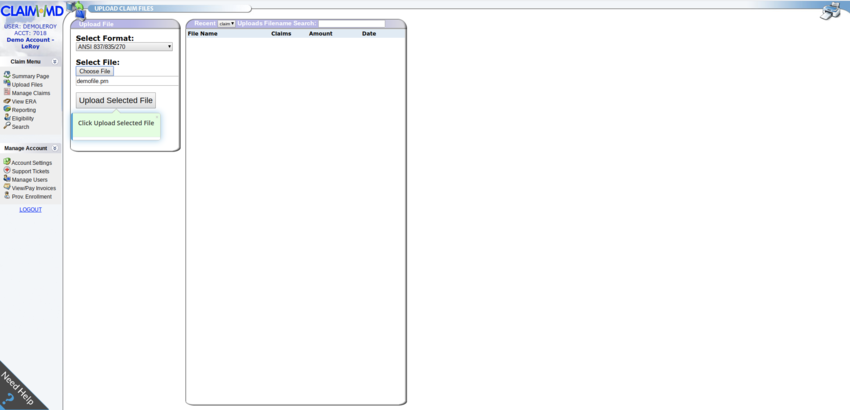This screenshot has width=850, height=410.
Task: Click the View ERA eye icon
Action: click(7, 101)
